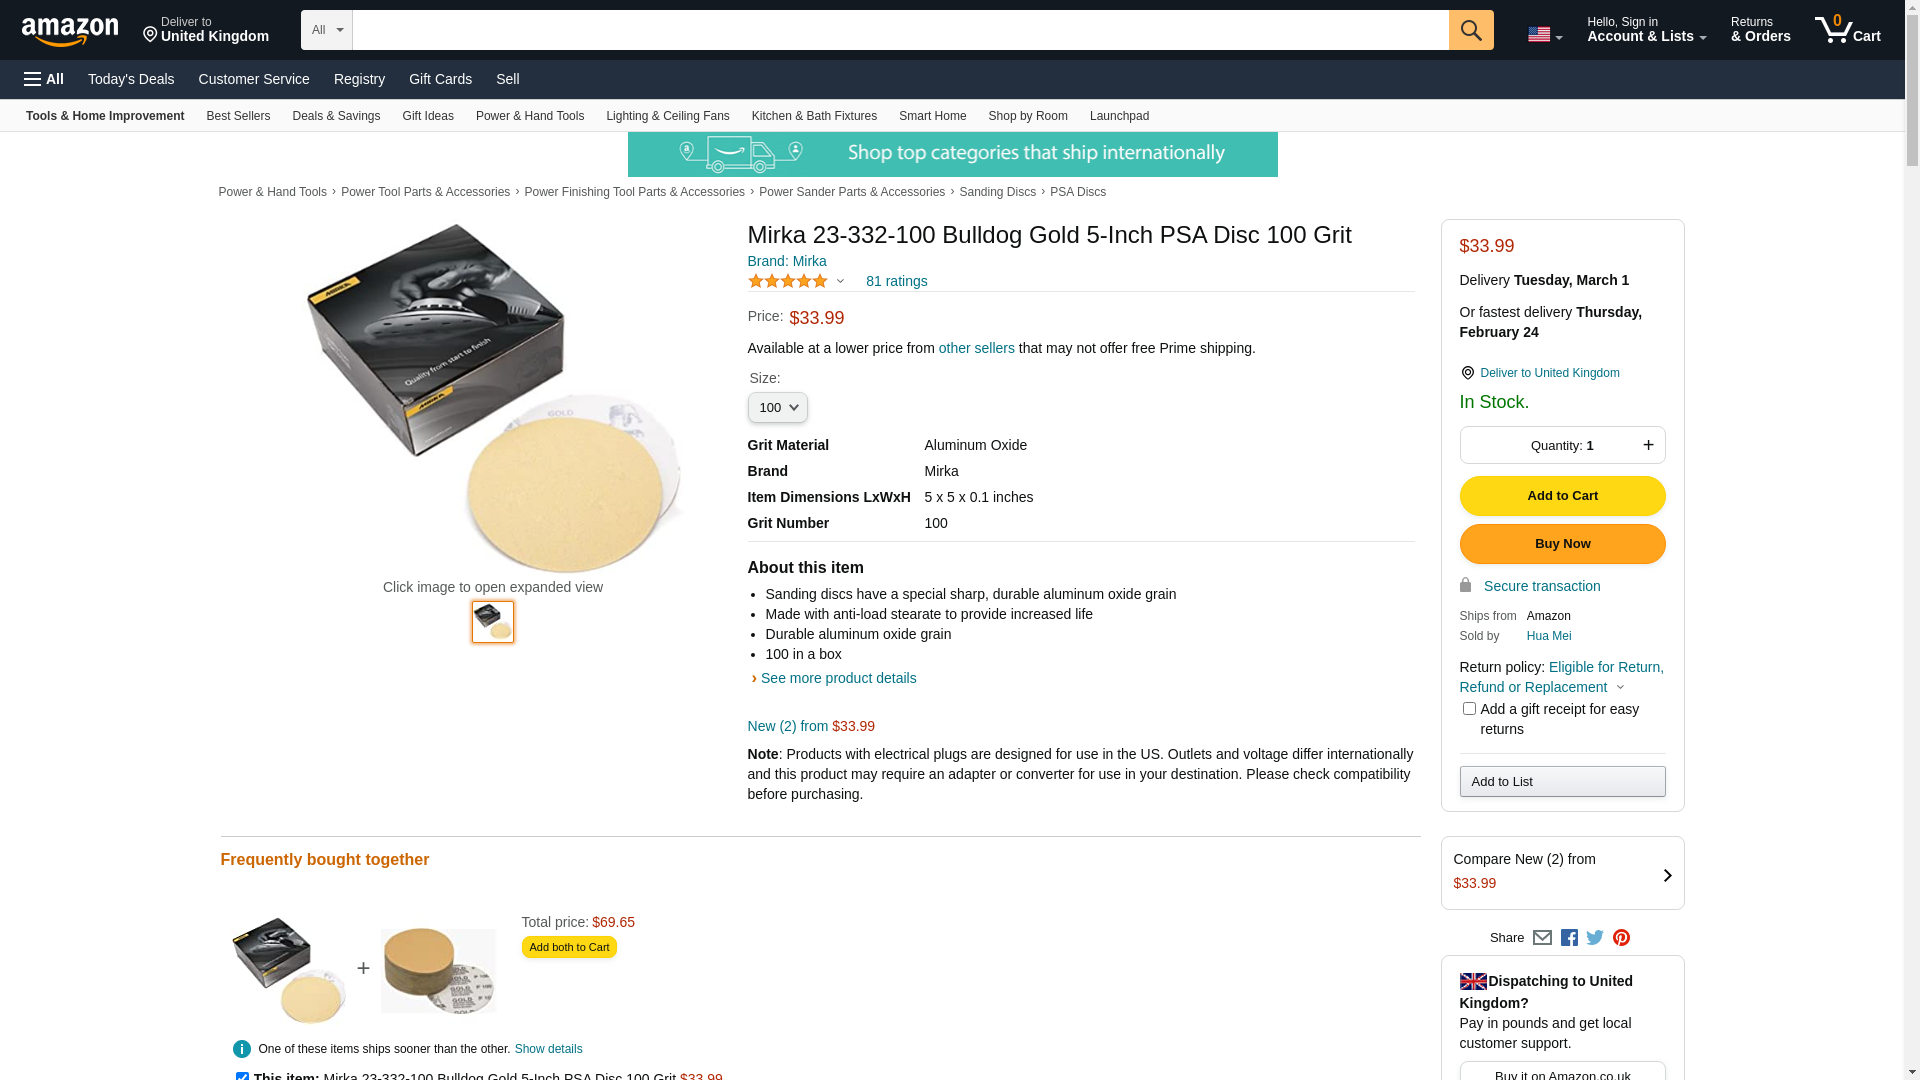Open the Size 100 dropdown
Viewport: 1920px width, 1080px height.
coord(777,408)
